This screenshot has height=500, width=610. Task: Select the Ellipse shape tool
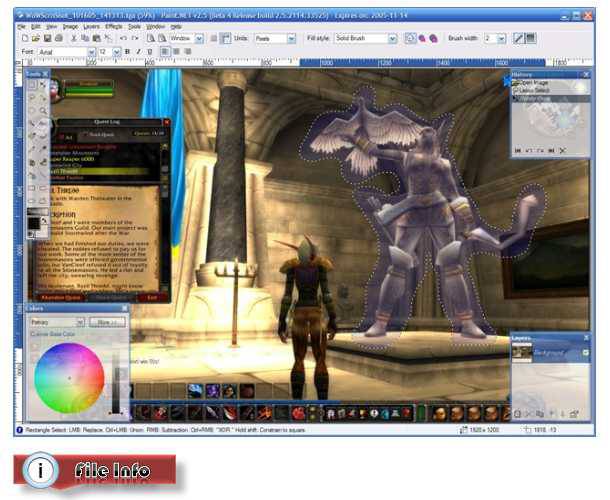pos(33,201)
